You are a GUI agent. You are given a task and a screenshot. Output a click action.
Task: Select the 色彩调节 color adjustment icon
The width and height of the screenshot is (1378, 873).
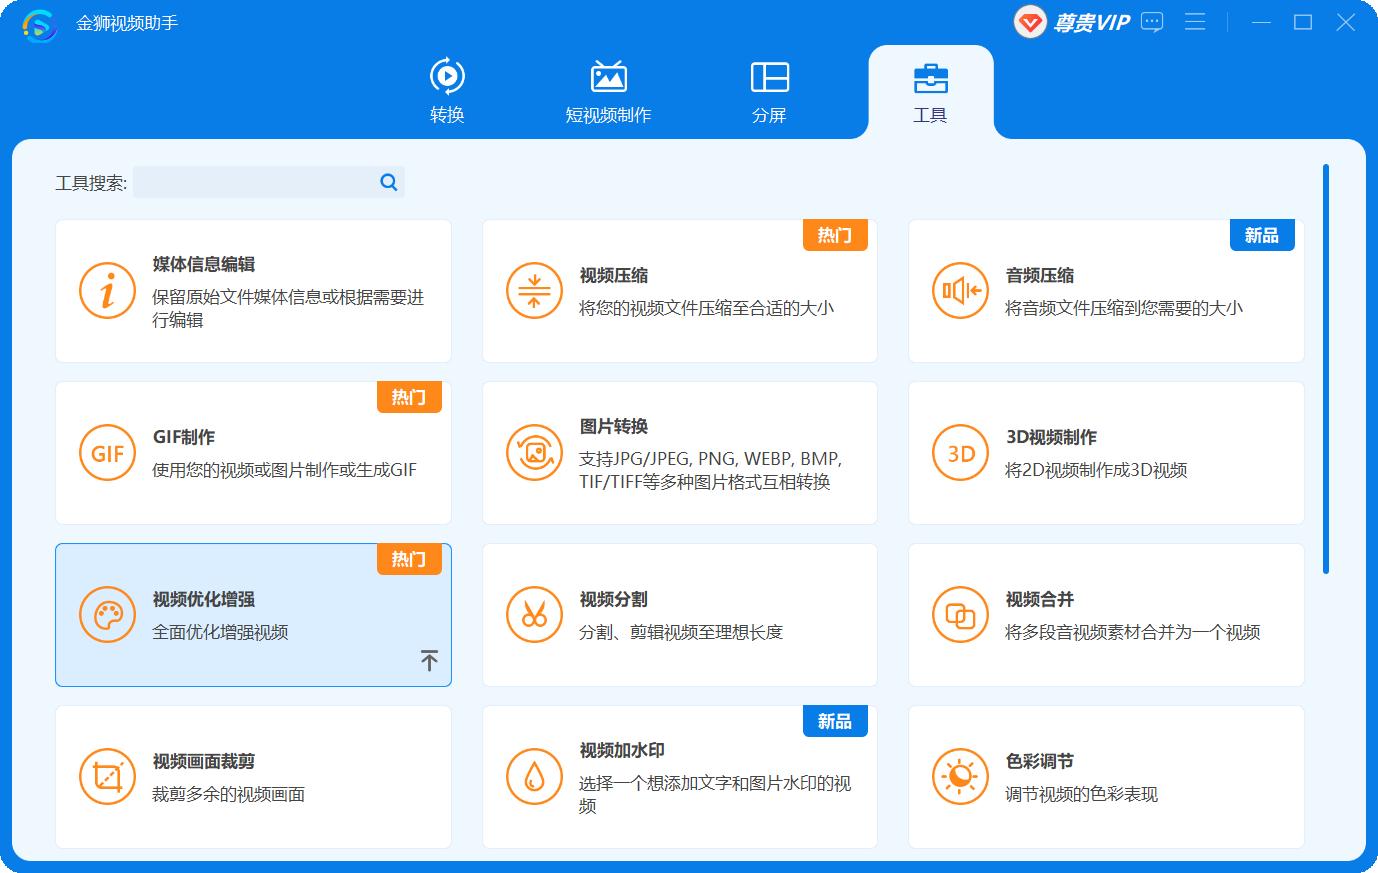point(959,776)
